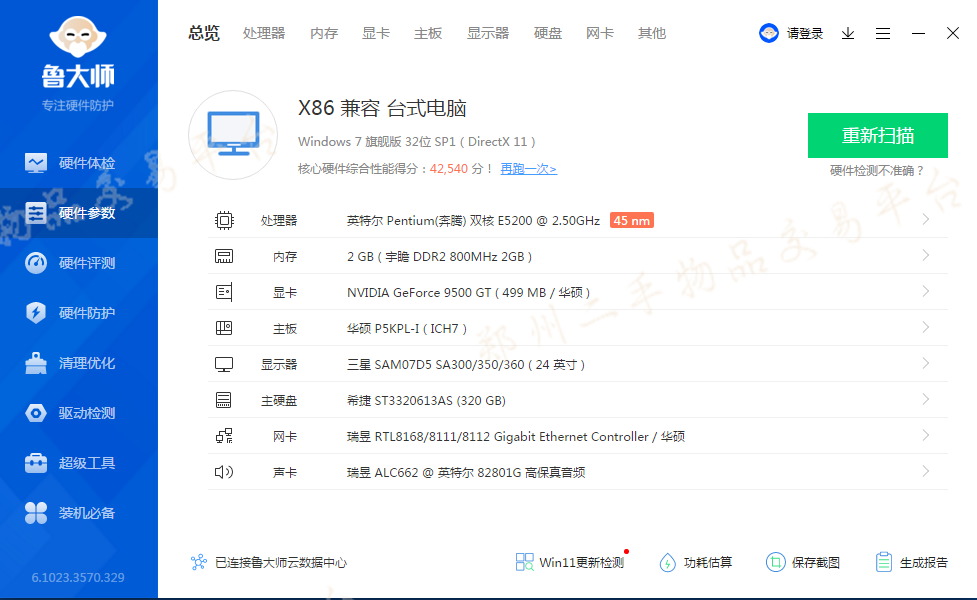The image size is (977, 600).
Task: Open 驱动检测 driver check
Action: [x=79, y=413]
